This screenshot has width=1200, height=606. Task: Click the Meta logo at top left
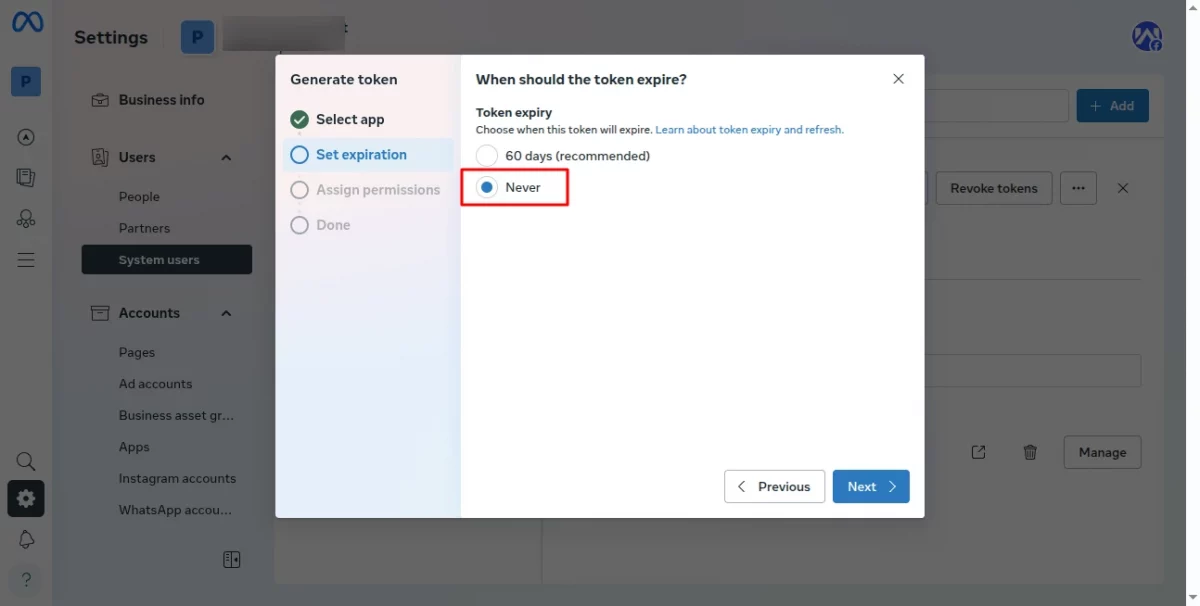point(26,22)
